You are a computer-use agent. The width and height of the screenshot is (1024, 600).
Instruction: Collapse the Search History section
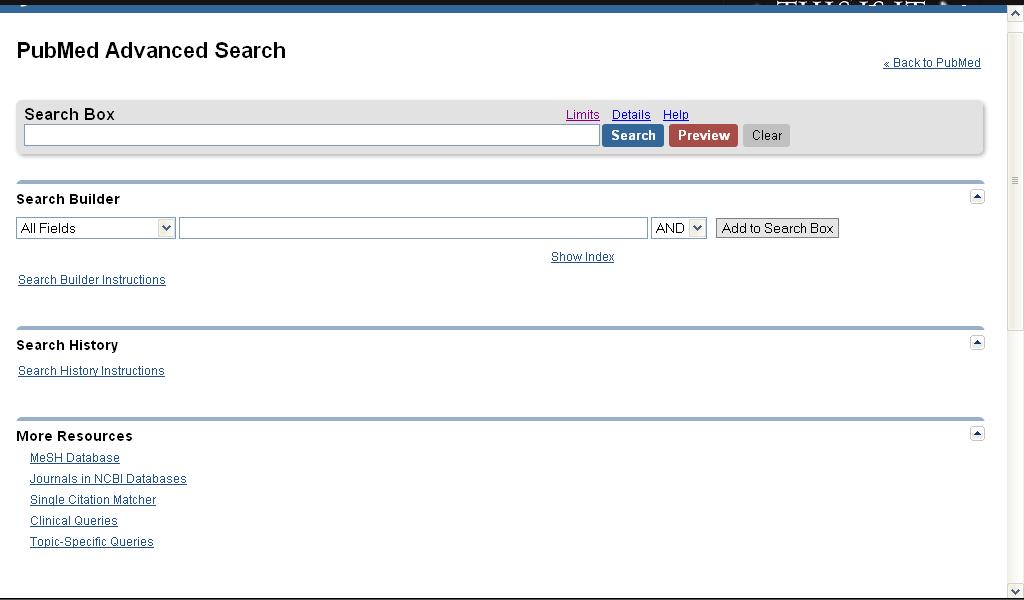(977, 343)
